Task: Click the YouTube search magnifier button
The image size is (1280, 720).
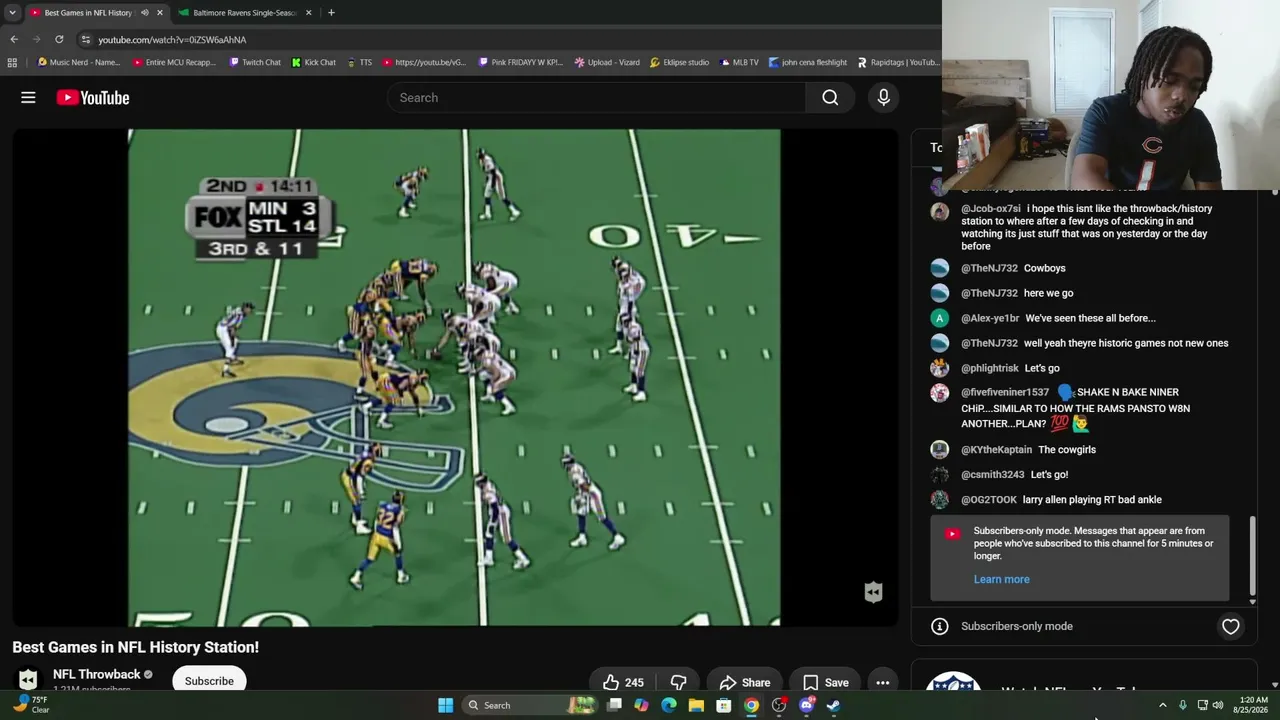Action: (x=830, y=97)
